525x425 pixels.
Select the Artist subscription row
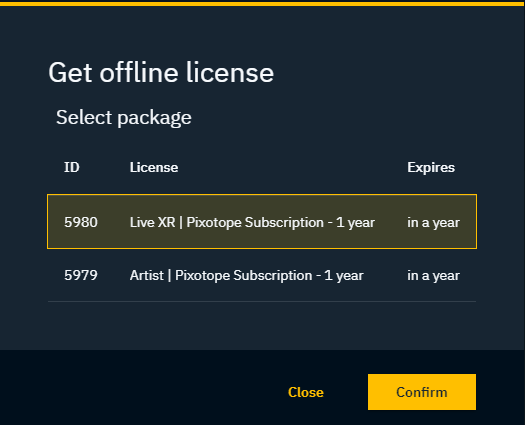262,275
